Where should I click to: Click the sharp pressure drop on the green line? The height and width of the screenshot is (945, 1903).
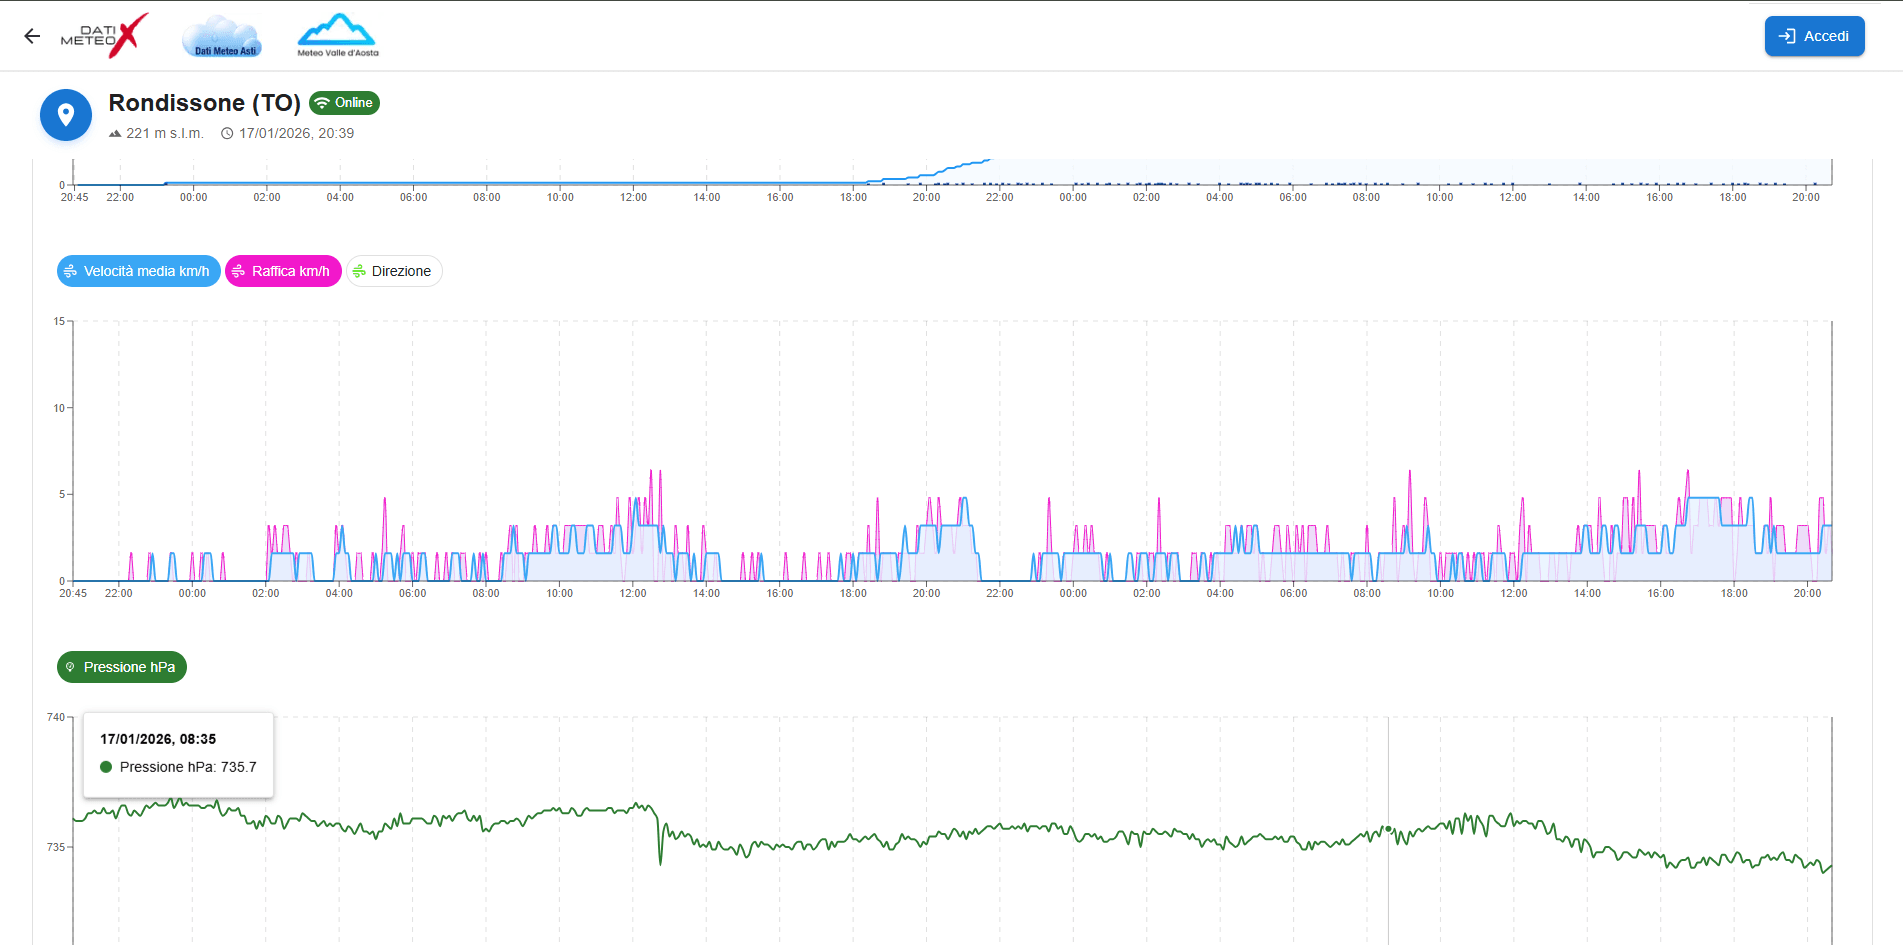(x=660, y=845)
